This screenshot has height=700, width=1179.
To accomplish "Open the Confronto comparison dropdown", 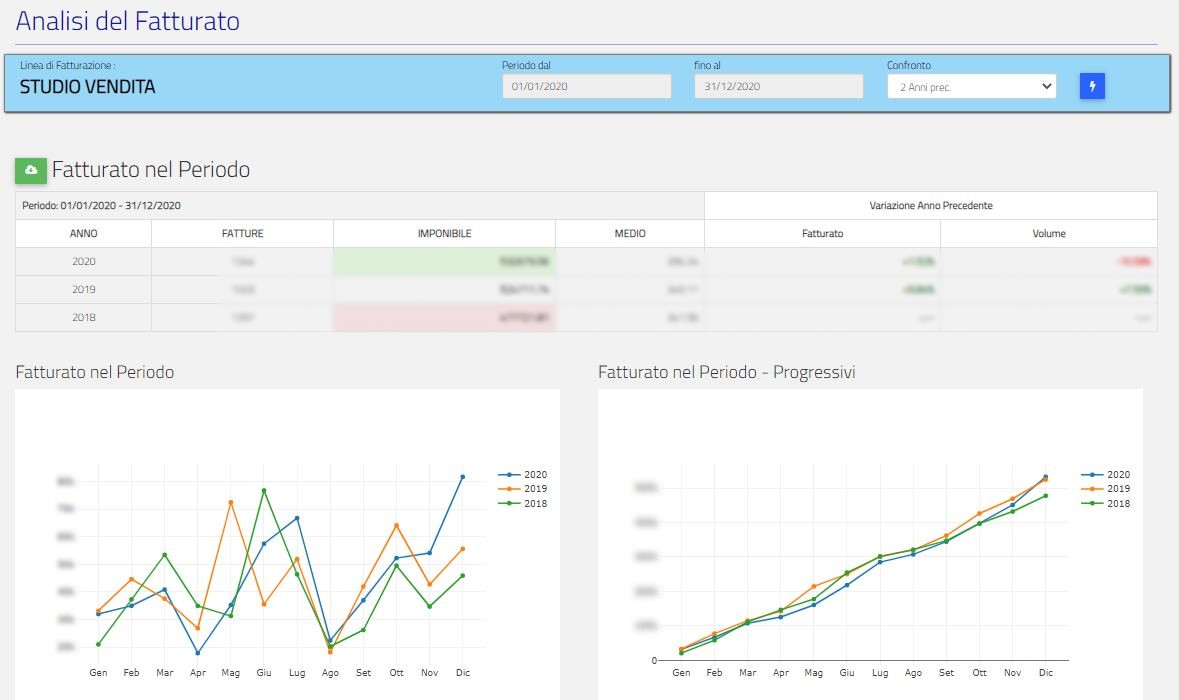I will click(971, 87).
